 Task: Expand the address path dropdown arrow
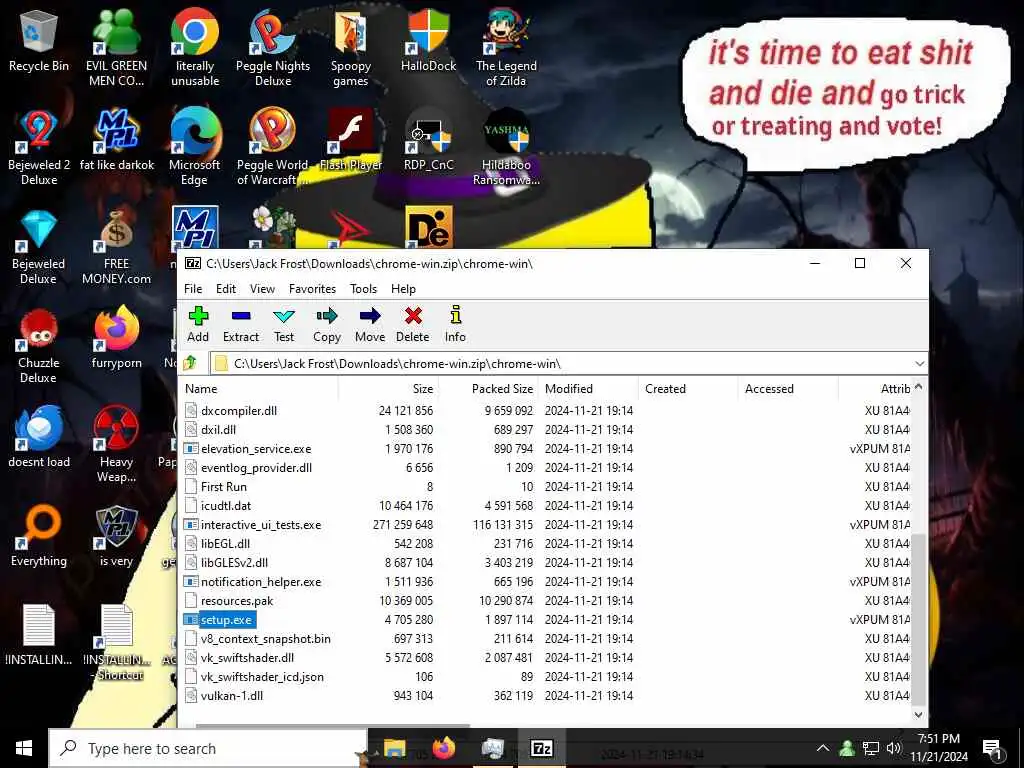point(920,364)
